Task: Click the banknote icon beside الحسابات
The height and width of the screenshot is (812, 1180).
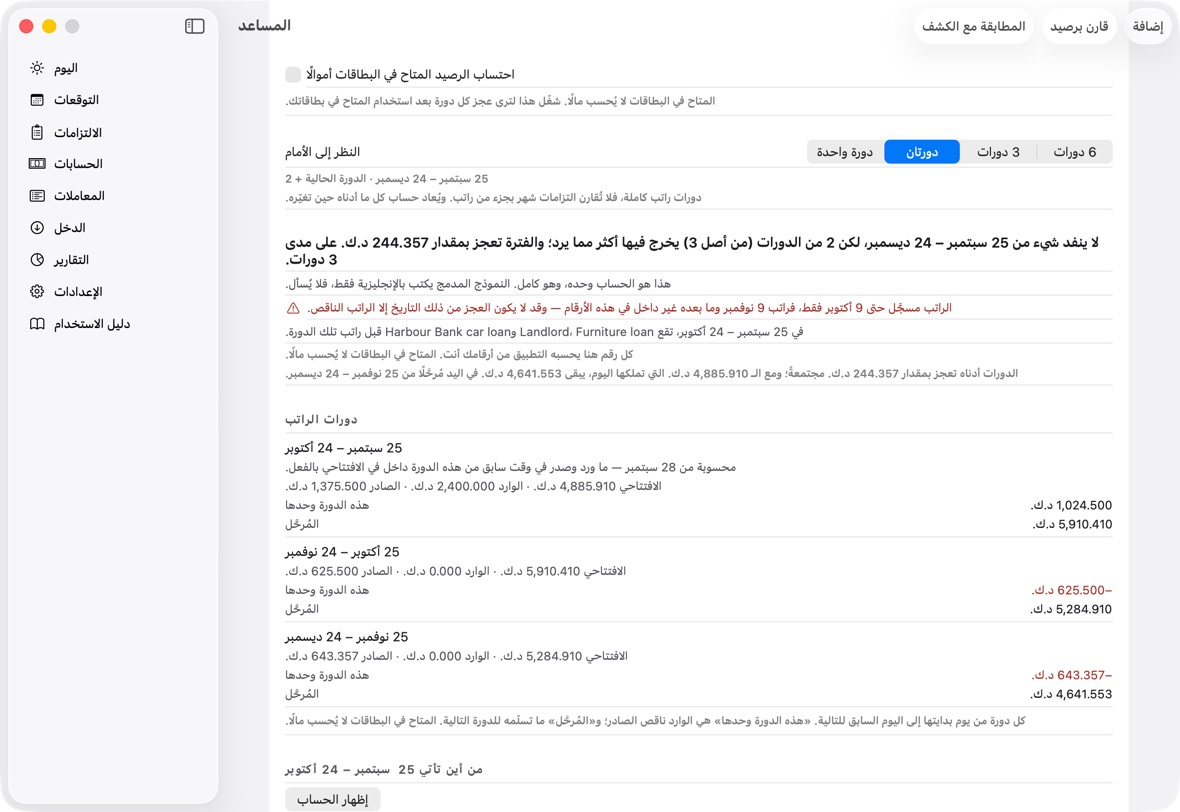Action: pyautogui.click(x=37, y=163)
